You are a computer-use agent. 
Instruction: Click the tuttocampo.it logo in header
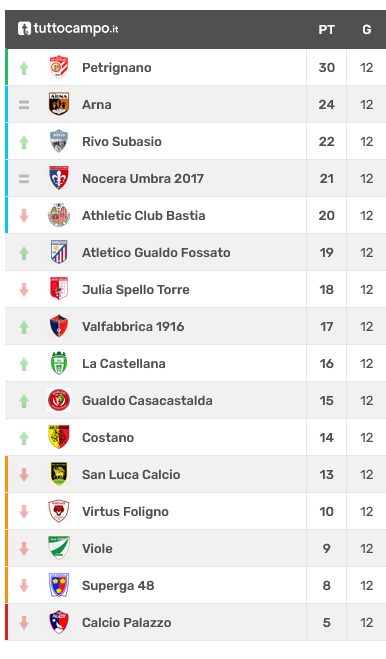(68, 29)
